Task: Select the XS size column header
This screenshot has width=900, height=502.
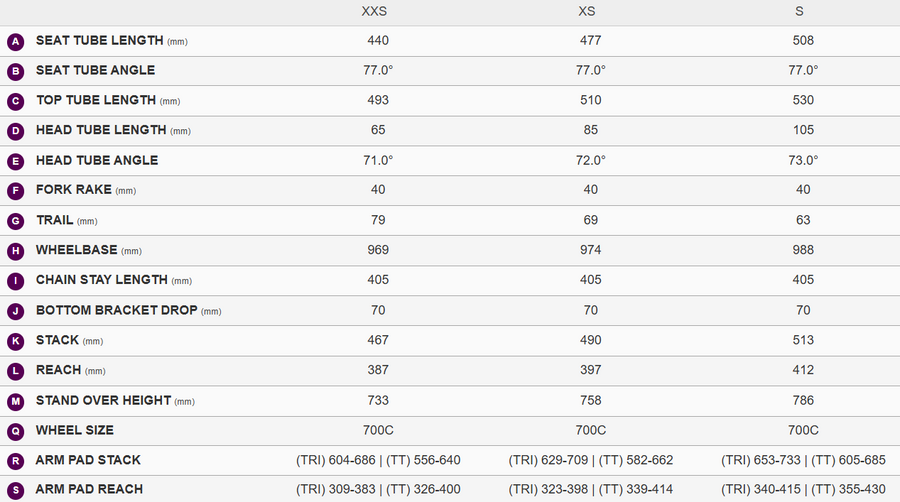Action: coord(587,11)
